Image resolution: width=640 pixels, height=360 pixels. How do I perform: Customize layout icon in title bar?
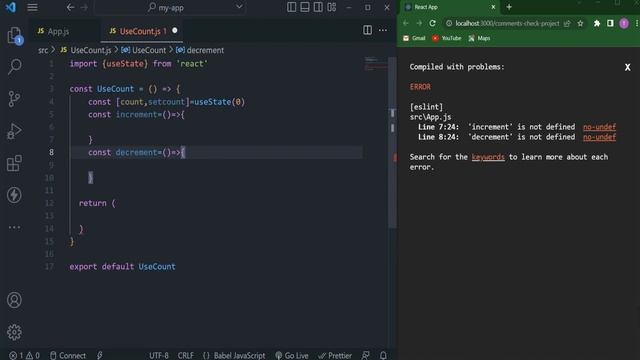coord(332,7)
